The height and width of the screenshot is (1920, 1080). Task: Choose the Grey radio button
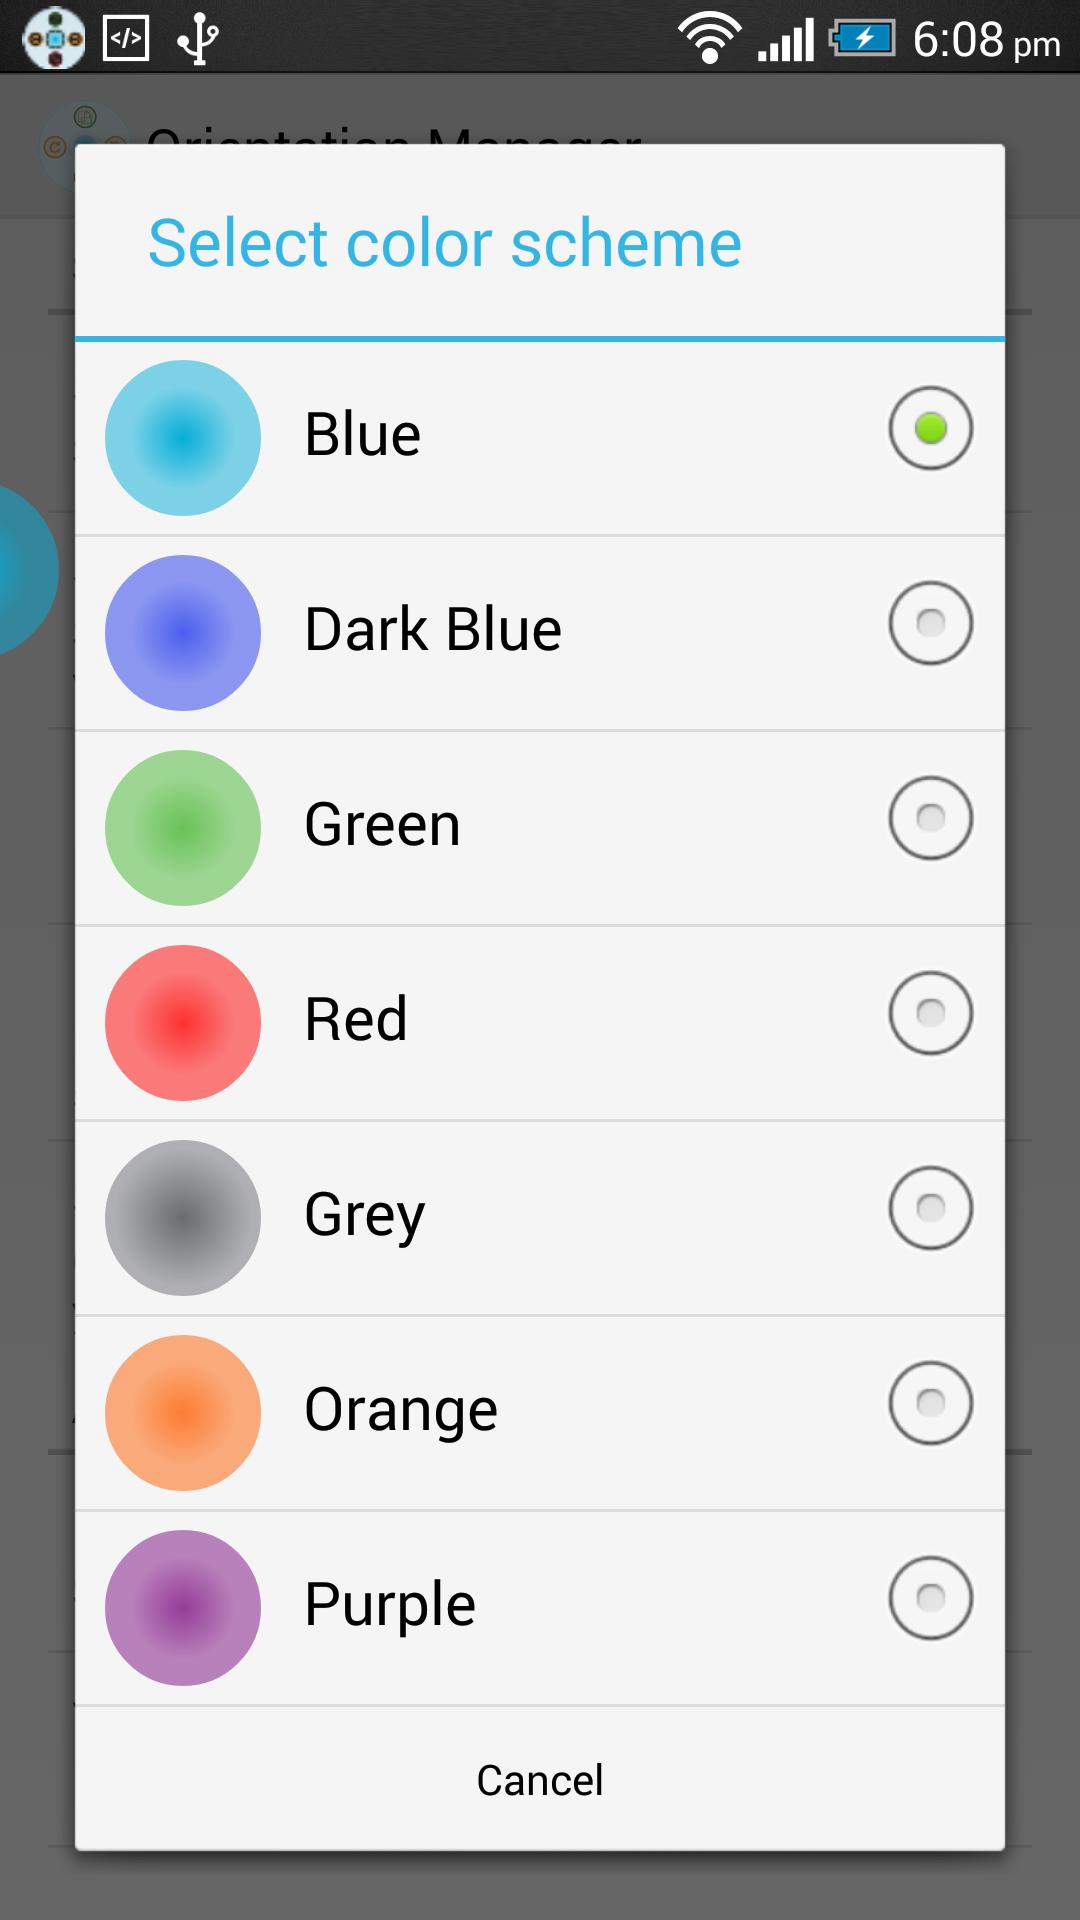[x=930, y=1208]
